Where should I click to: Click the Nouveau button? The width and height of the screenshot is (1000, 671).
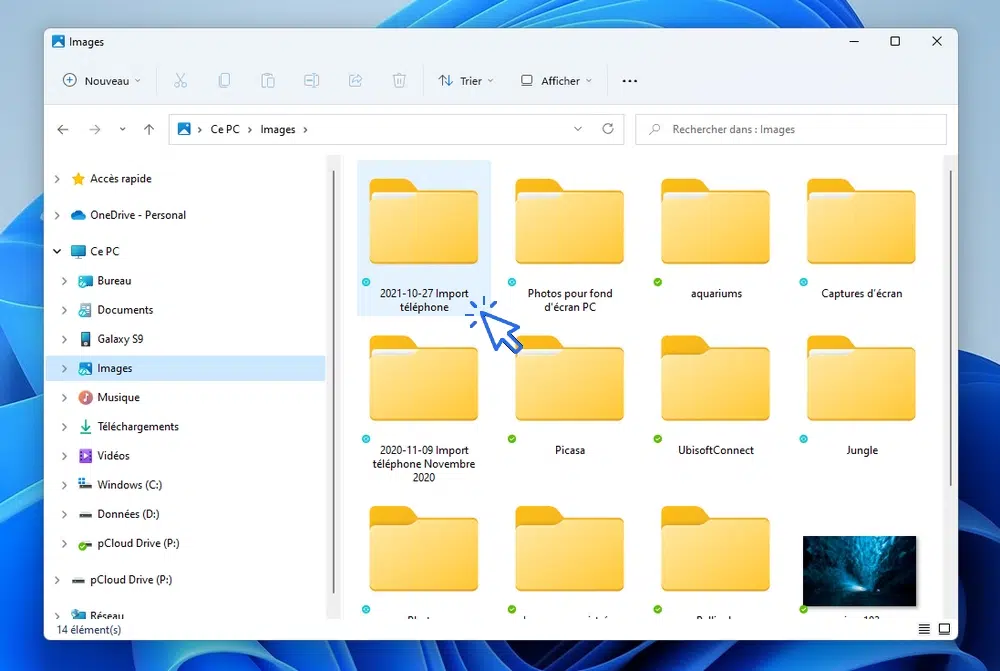(101, 81)
